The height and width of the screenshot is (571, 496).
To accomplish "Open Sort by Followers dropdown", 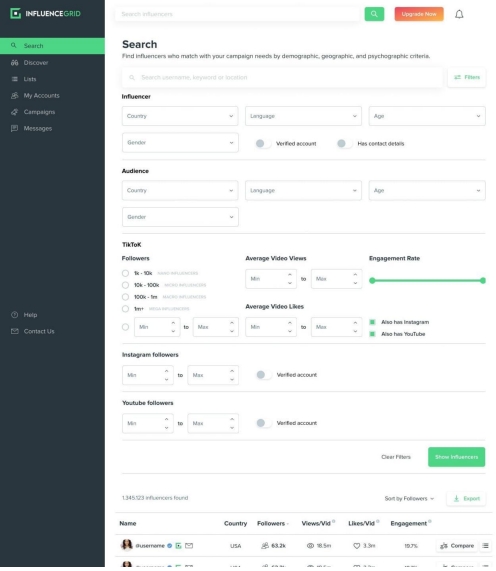I will pyautogui.click(x=409, y=498).
